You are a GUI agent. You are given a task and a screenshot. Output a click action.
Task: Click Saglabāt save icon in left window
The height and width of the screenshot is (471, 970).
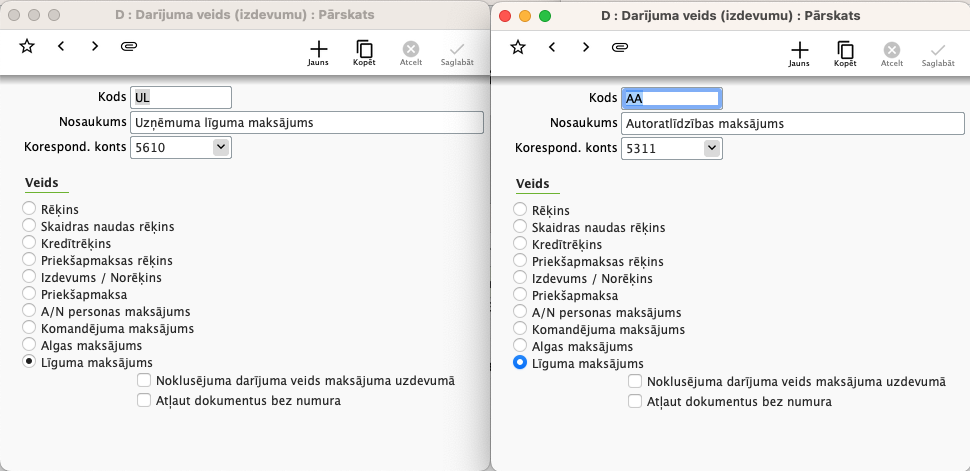[x=457, y=53]
